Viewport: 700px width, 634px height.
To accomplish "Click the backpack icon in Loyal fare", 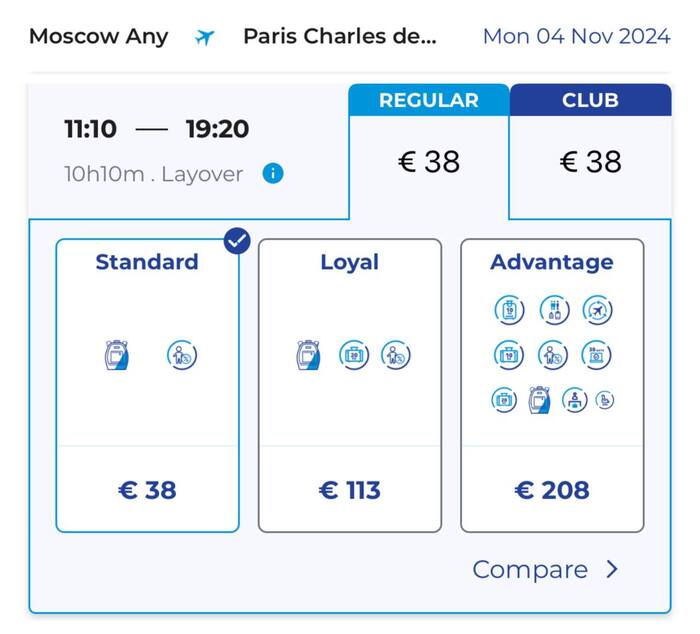I will pyautogui.click(x=309, y=355).
